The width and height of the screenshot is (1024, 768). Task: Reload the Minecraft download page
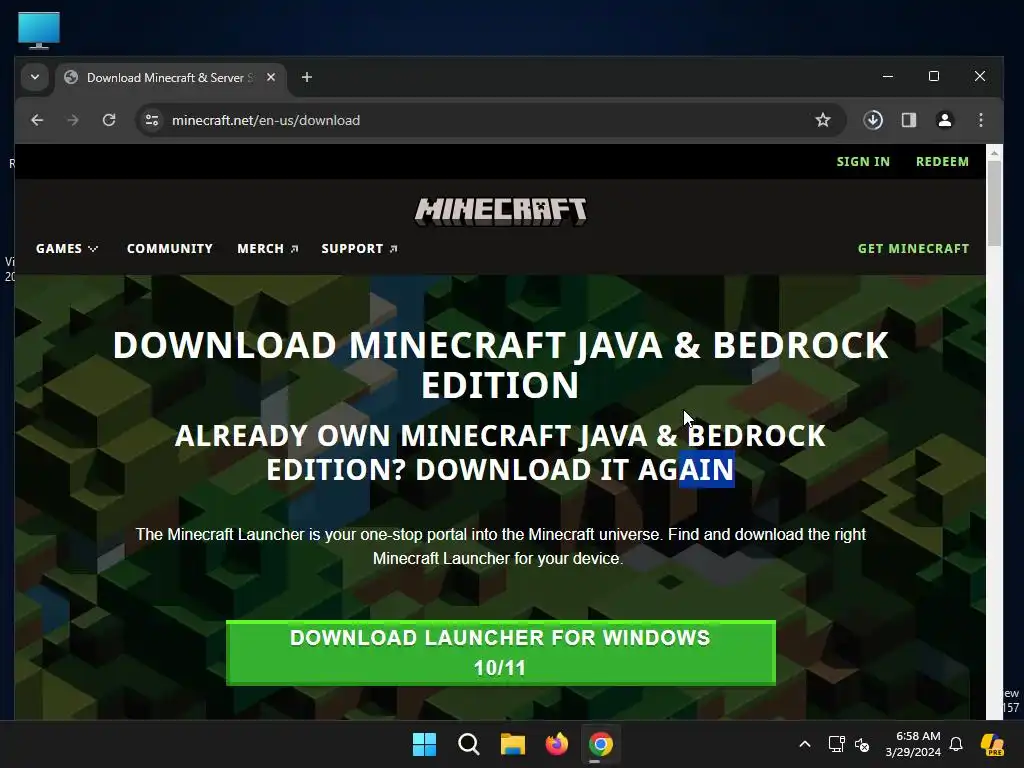pyautogui.click(x=109, y=120)
